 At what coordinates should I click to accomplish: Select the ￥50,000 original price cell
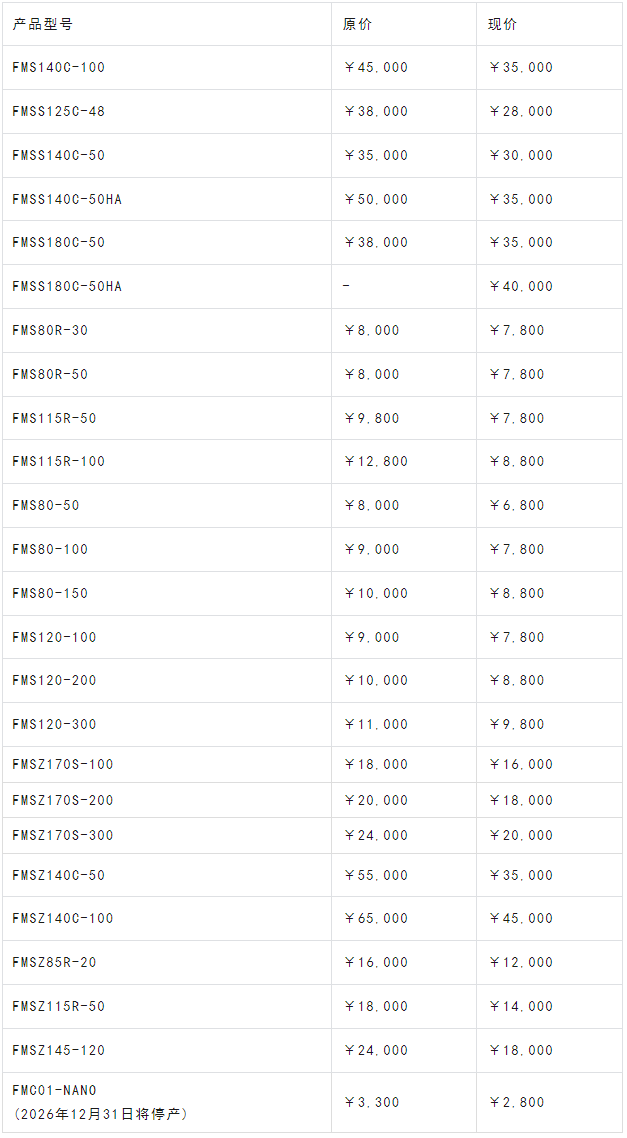pyautogui.click(x=375, y=199)
